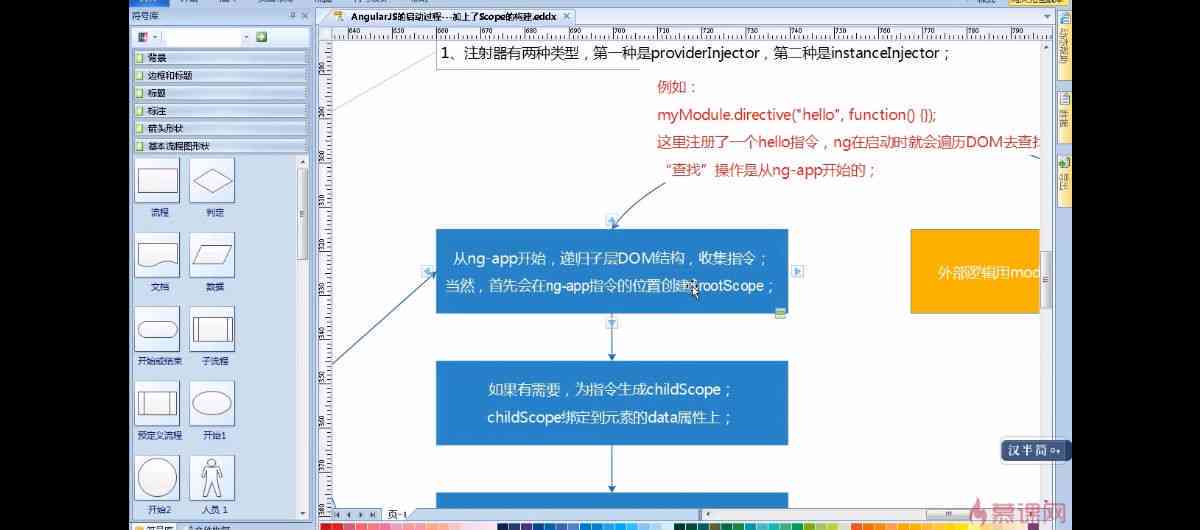Screen dimensions: 1200x530
Task: Select the 开始2 circle shape
Action: [158, 478]
